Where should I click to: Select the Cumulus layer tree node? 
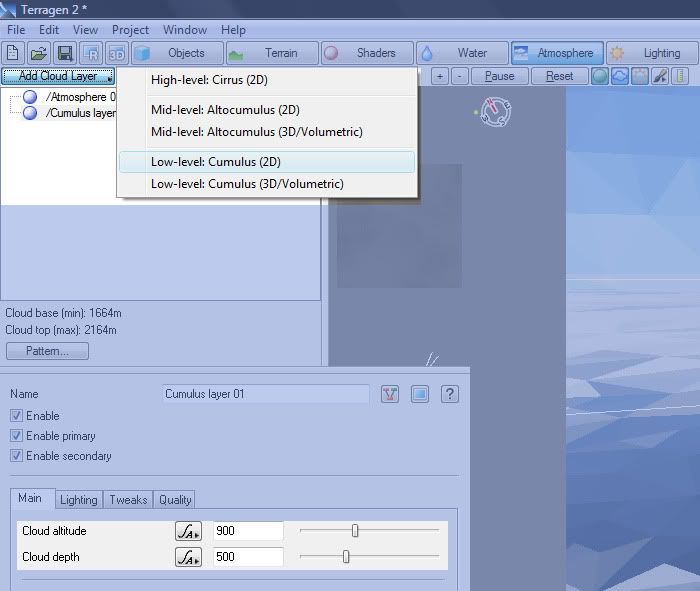(x=80, y=113)
